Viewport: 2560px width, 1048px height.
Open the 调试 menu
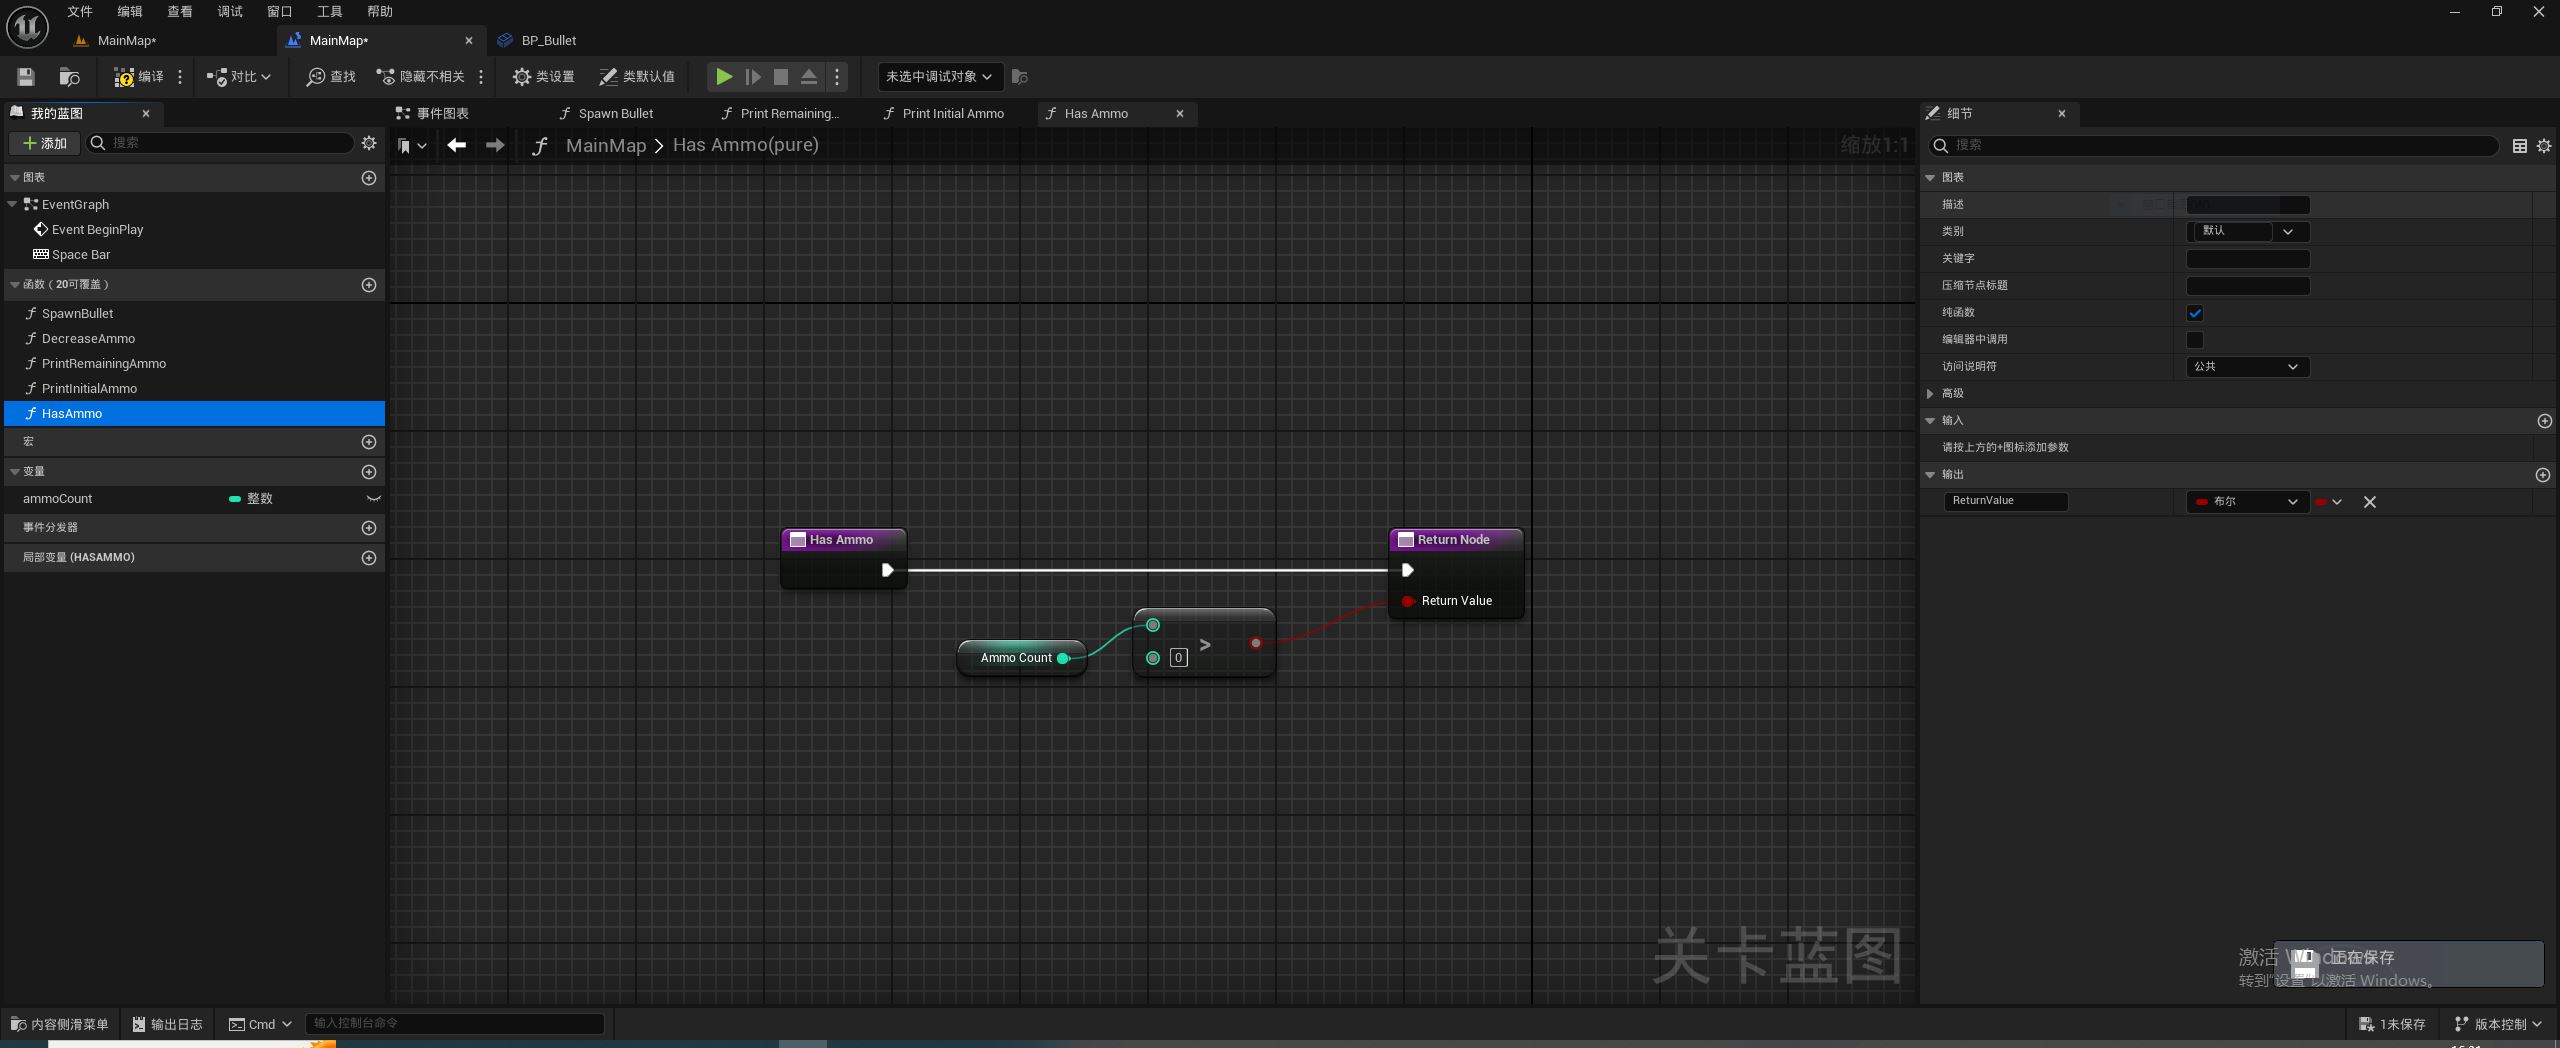click(230, 11)
